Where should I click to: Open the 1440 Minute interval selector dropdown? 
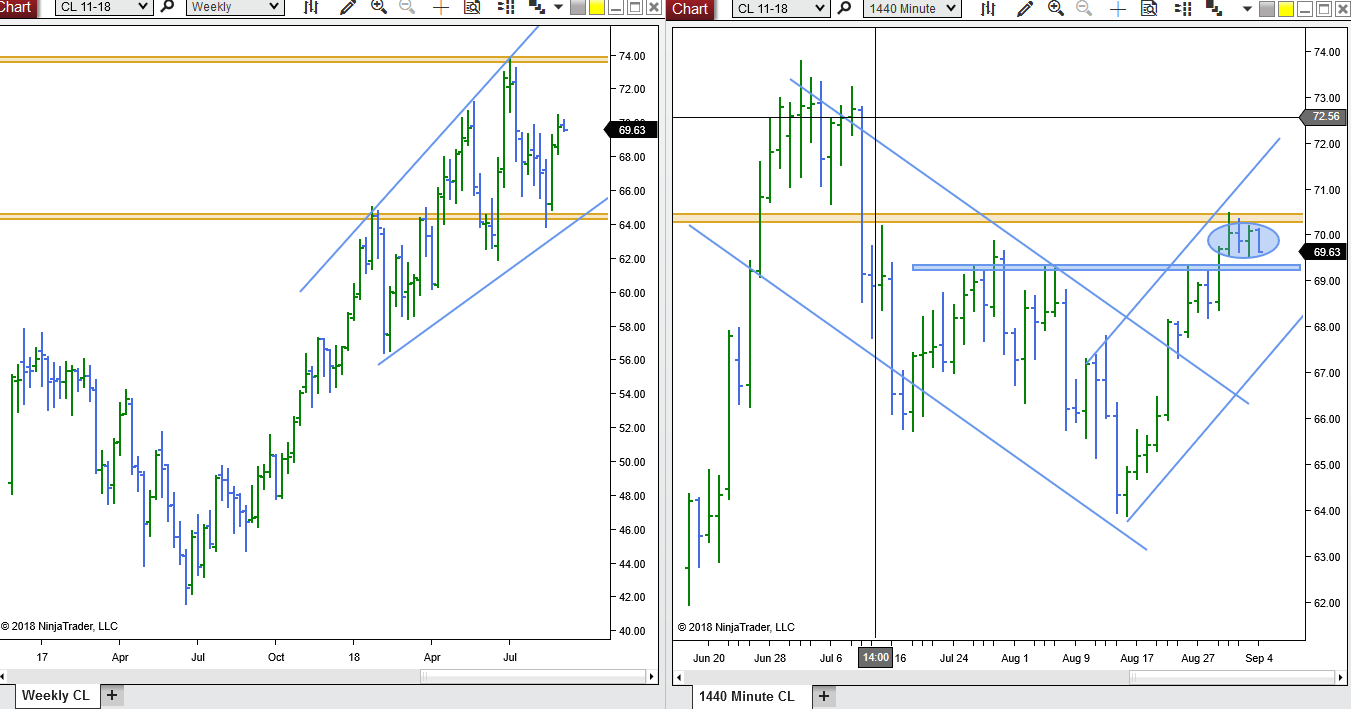911,8
